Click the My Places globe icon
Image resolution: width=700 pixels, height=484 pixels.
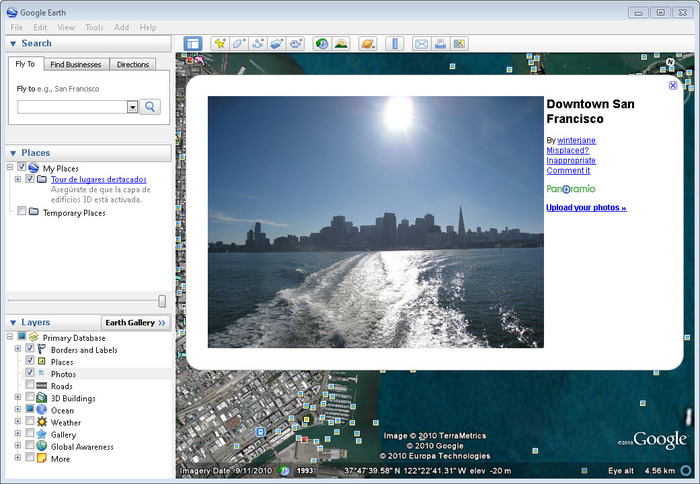click(33, 168)
